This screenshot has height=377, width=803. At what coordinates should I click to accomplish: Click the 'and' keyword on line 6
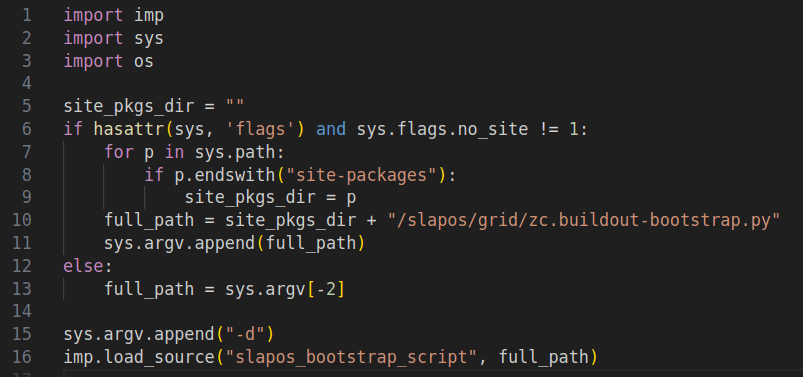point(331,129)
